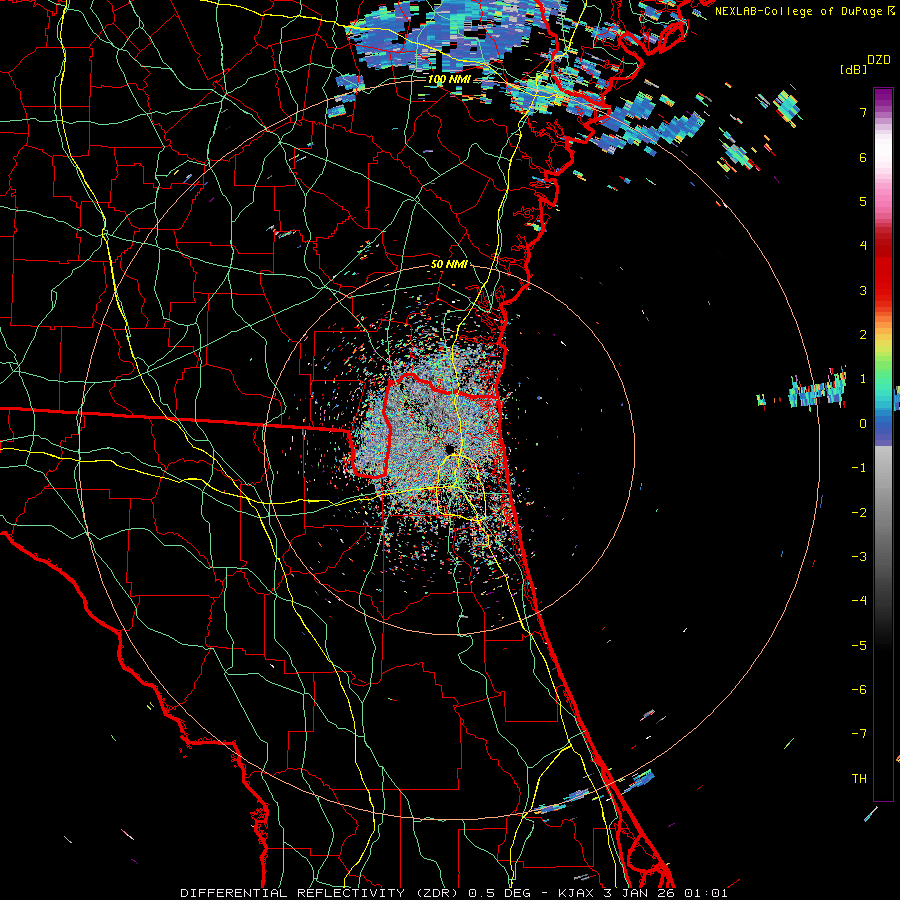Click the color scale label -5

(859, 645)
